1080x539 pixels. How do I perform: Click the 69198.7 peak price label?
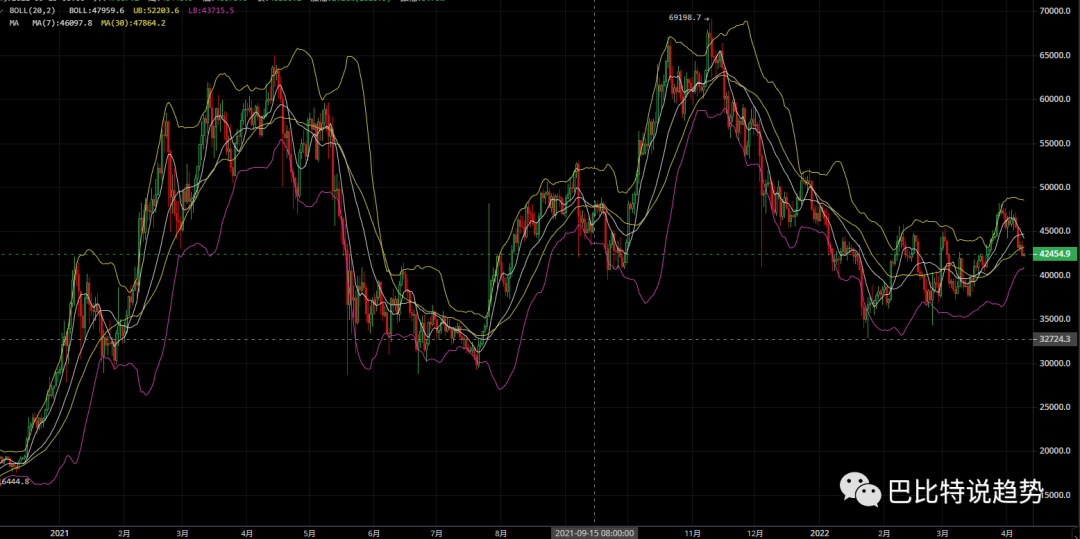(x=683, y=18)
